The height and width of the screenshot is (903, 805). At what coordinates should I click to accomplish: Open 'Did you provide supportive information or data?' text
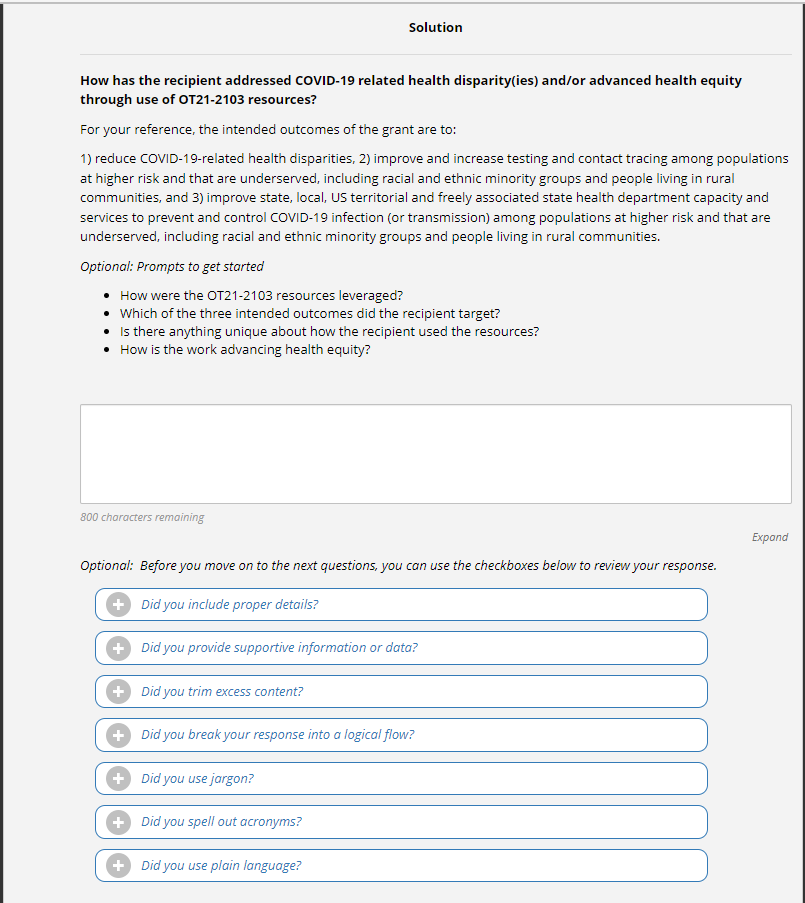[x=279, y=648]
